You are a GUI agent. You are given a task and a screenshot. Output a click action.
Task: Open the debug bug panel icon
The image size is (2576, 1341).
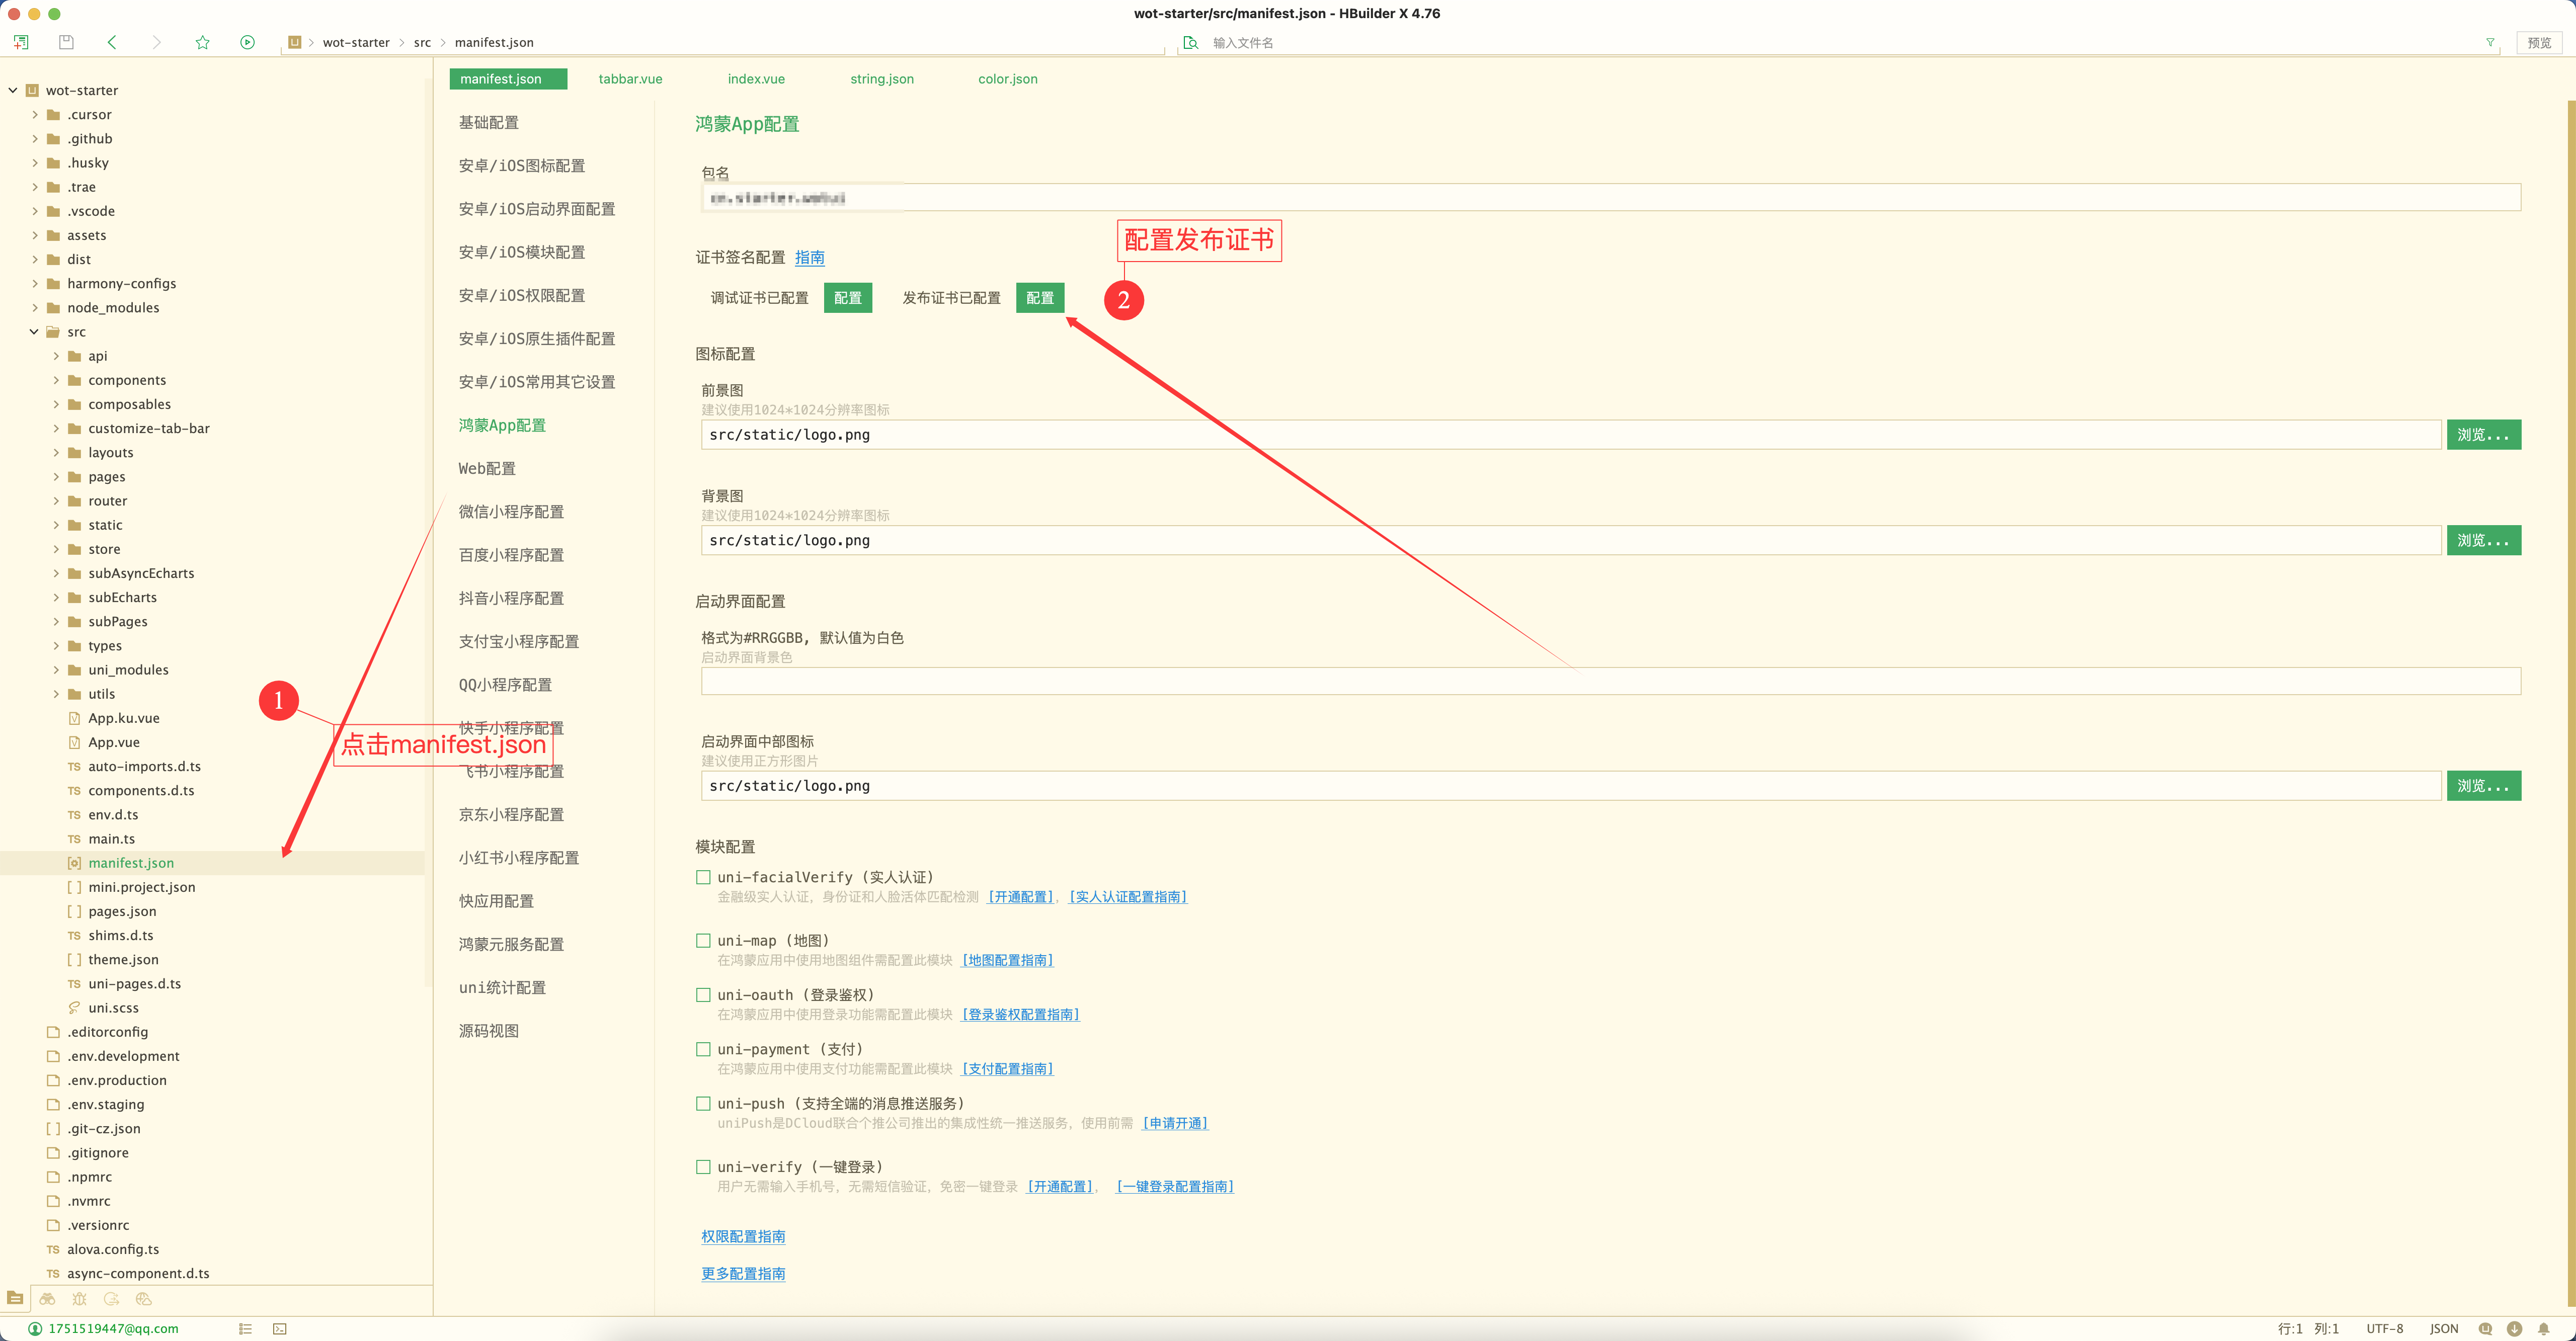(x=79, y=1299)
